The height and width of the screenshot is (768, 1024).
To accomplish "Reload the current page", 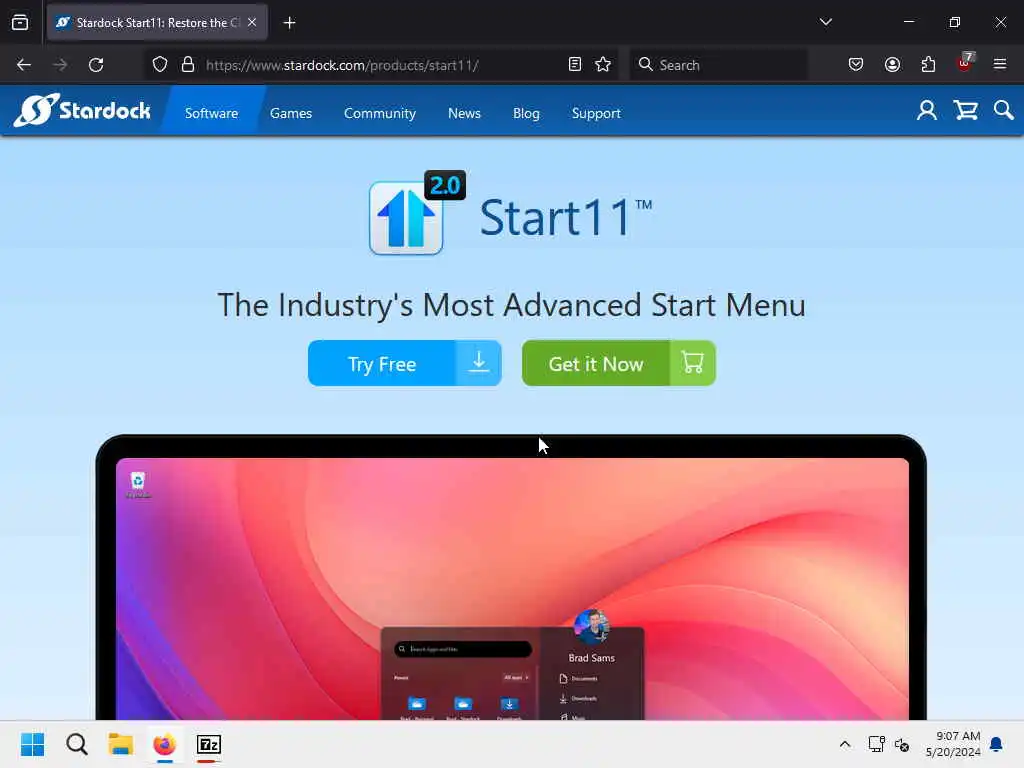I will tap(96, 65).
